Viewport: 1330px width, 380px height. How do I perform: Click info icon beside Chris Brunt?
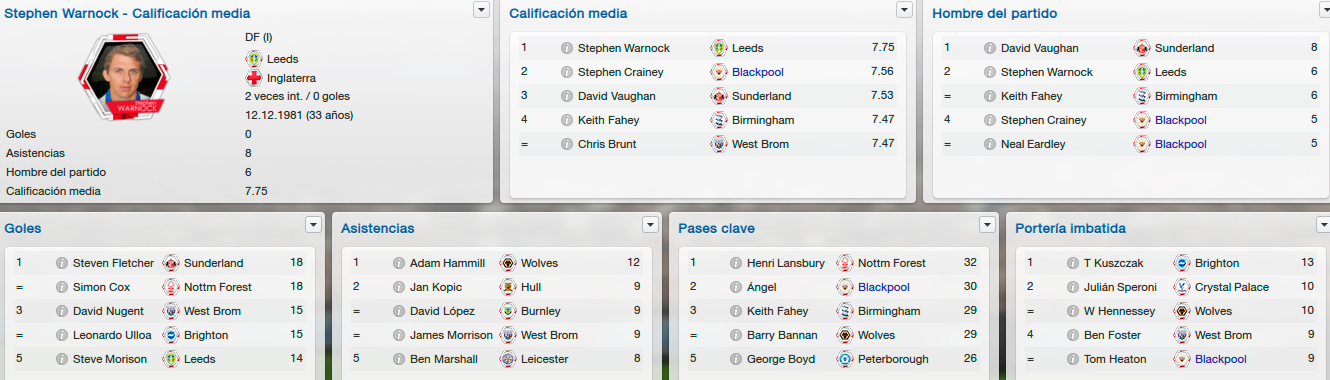[567, 144]
